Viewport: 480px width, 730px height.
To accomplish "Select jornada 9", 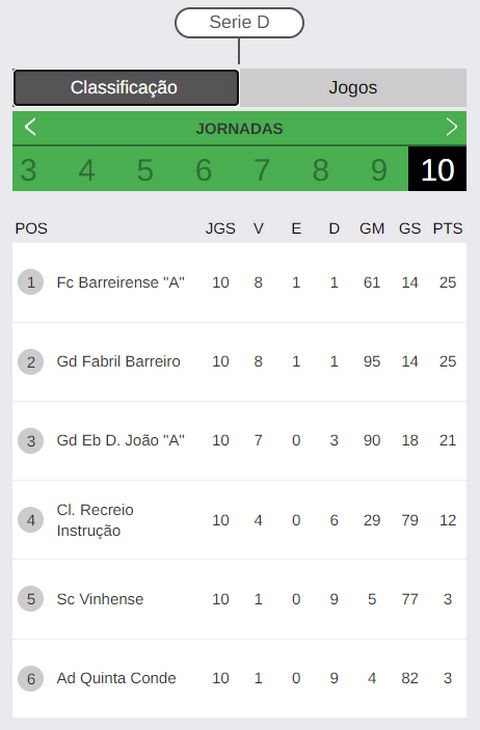I will click(379, 169).
